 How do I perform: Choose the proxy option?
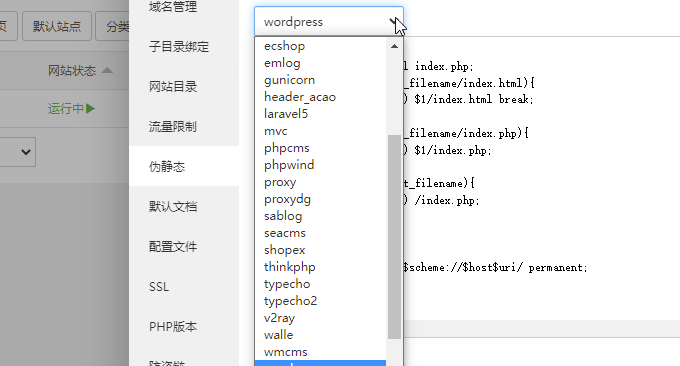(320, 182)
